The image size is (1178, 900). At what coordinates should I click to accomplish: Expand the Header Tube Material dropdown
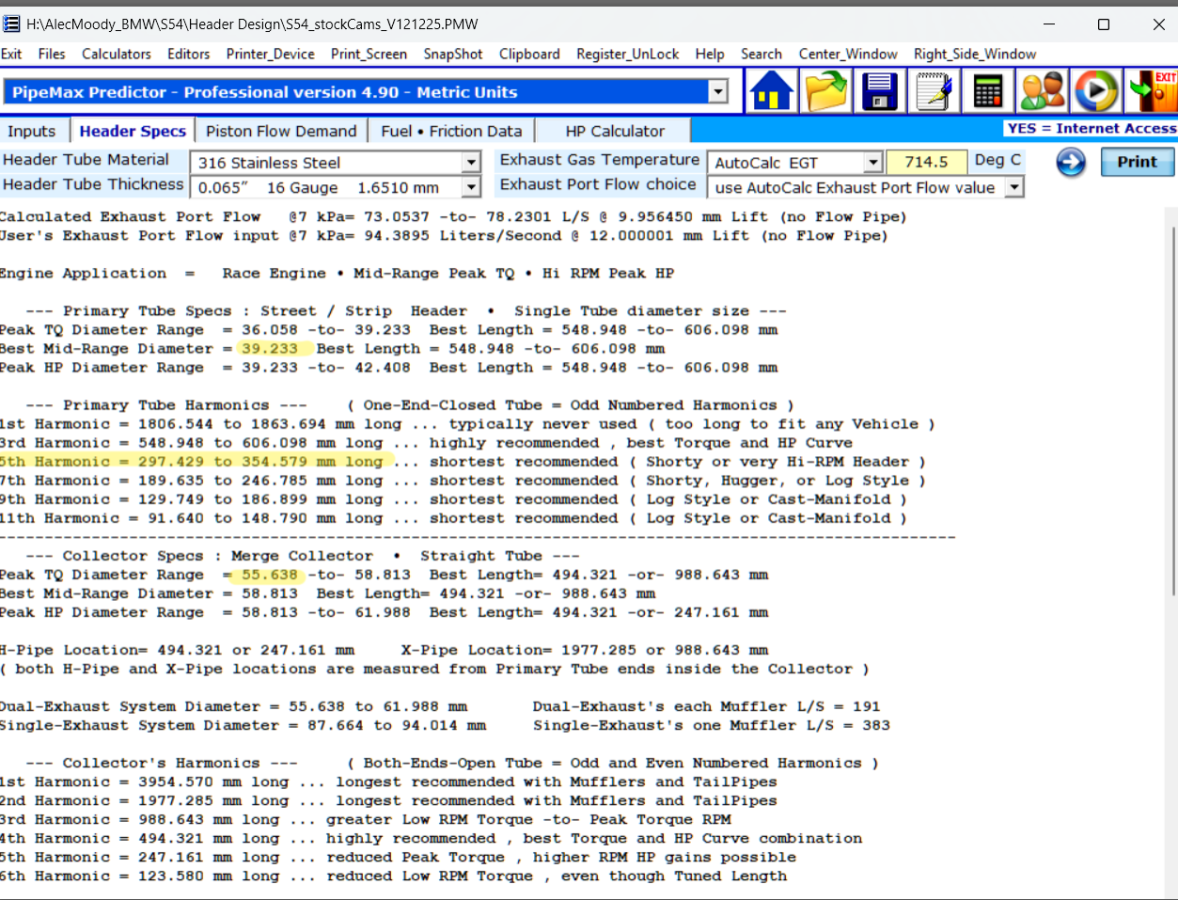point(470,162)
